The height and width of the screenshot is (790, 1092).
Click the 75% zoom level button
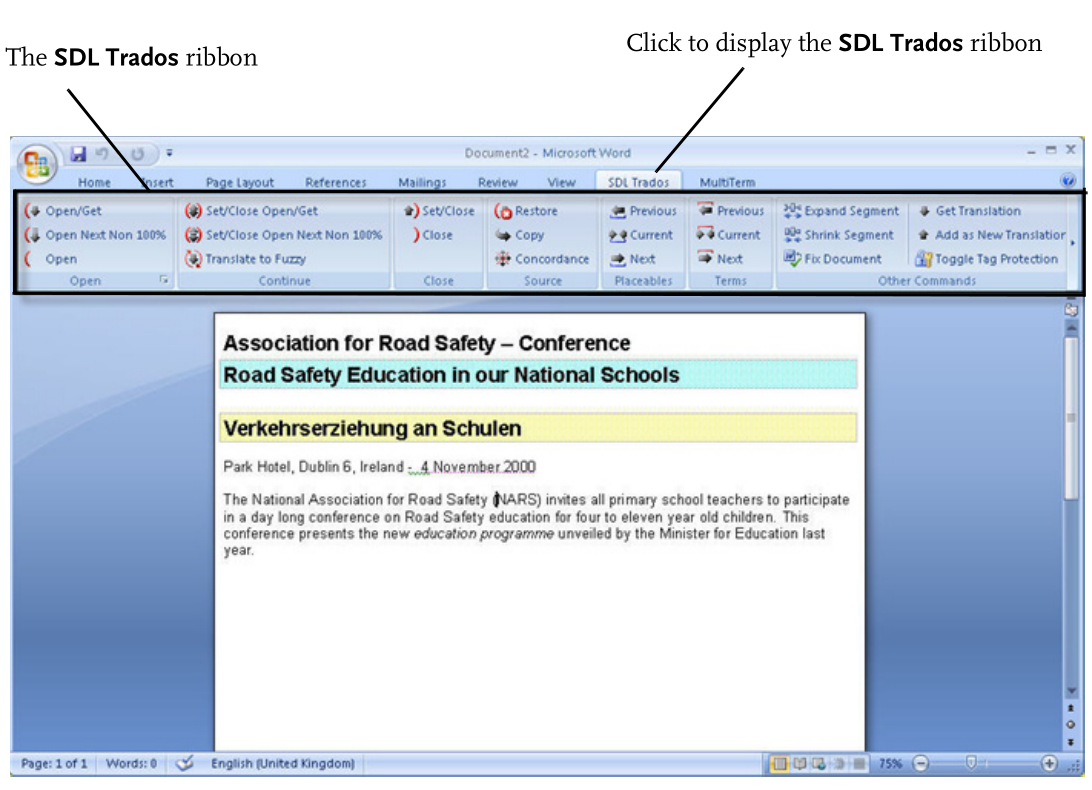point(889,764)
